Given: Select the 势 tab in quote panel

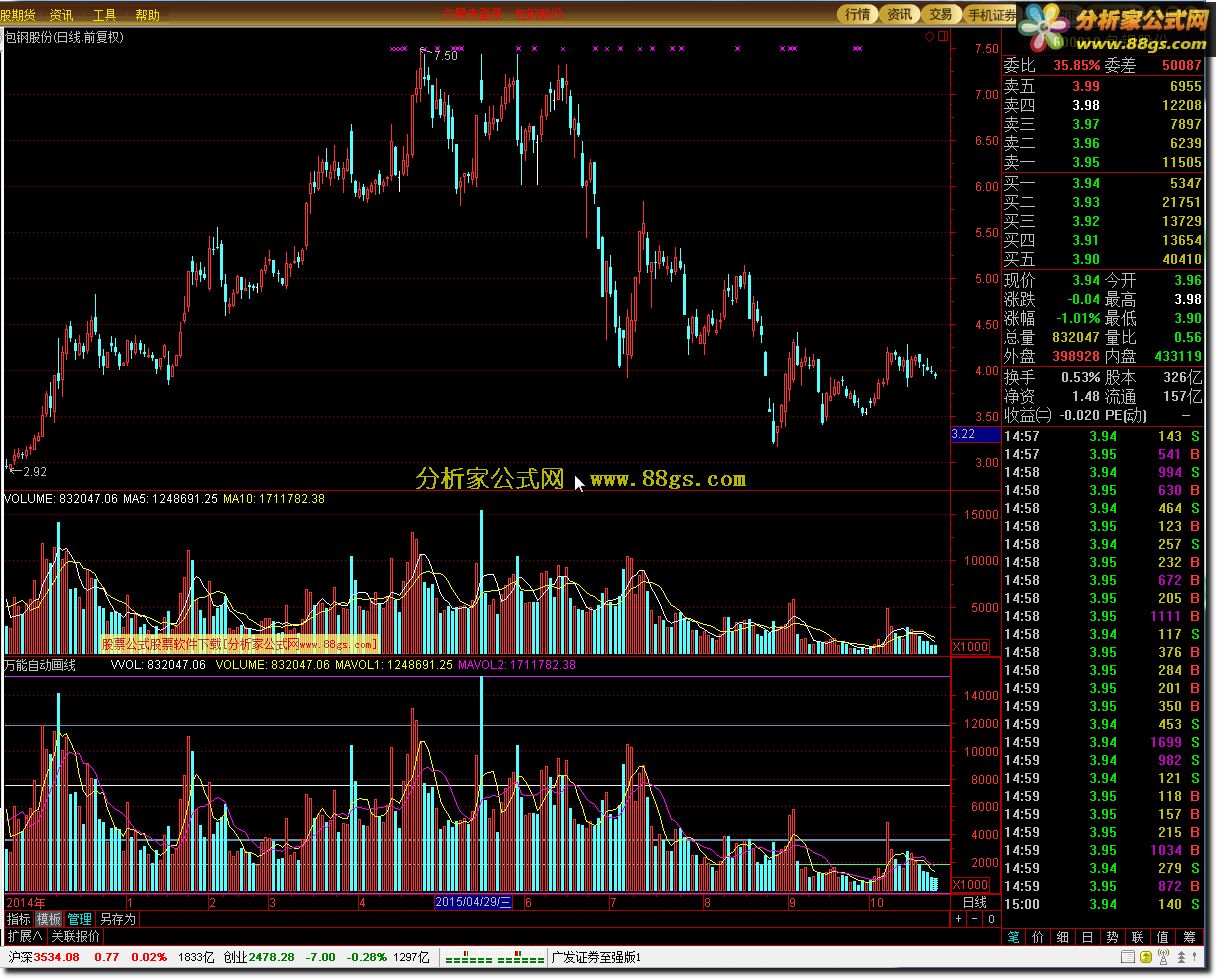Looking at the screenshot, I should coord(1113,937).
